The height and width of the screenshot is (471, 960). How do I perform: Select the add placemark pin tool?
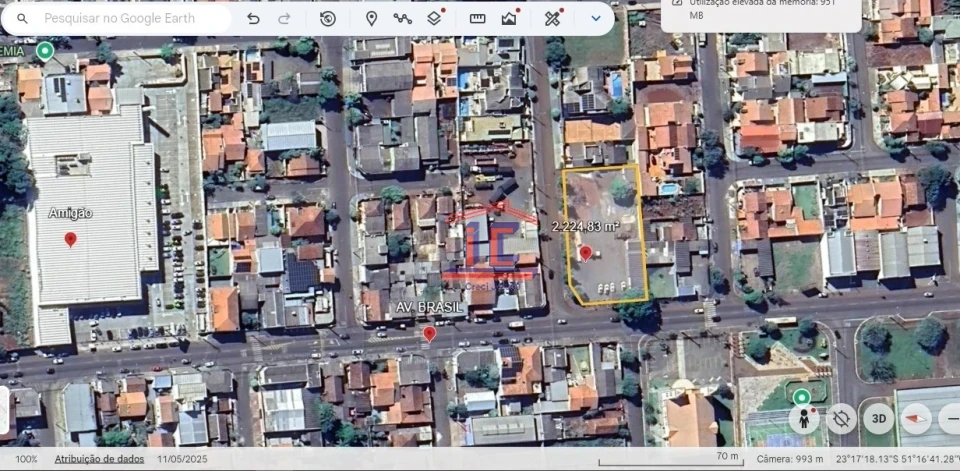371,18
